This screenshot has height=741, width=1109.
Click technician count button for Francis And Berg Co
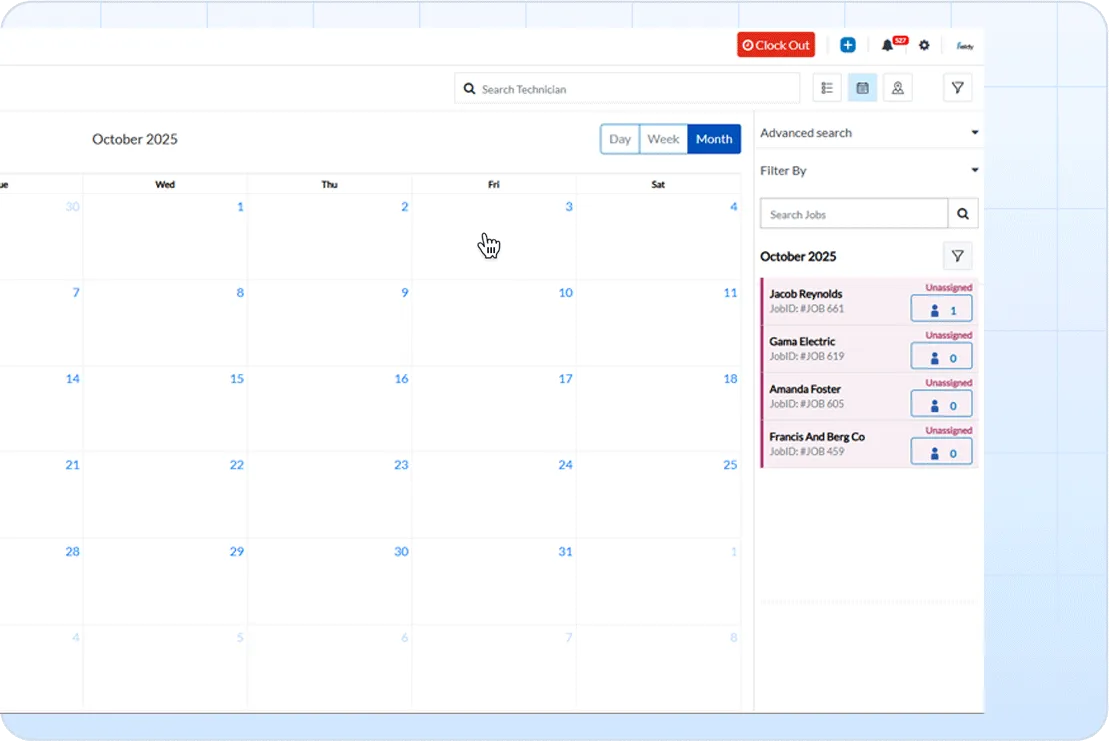click(941, 453)
